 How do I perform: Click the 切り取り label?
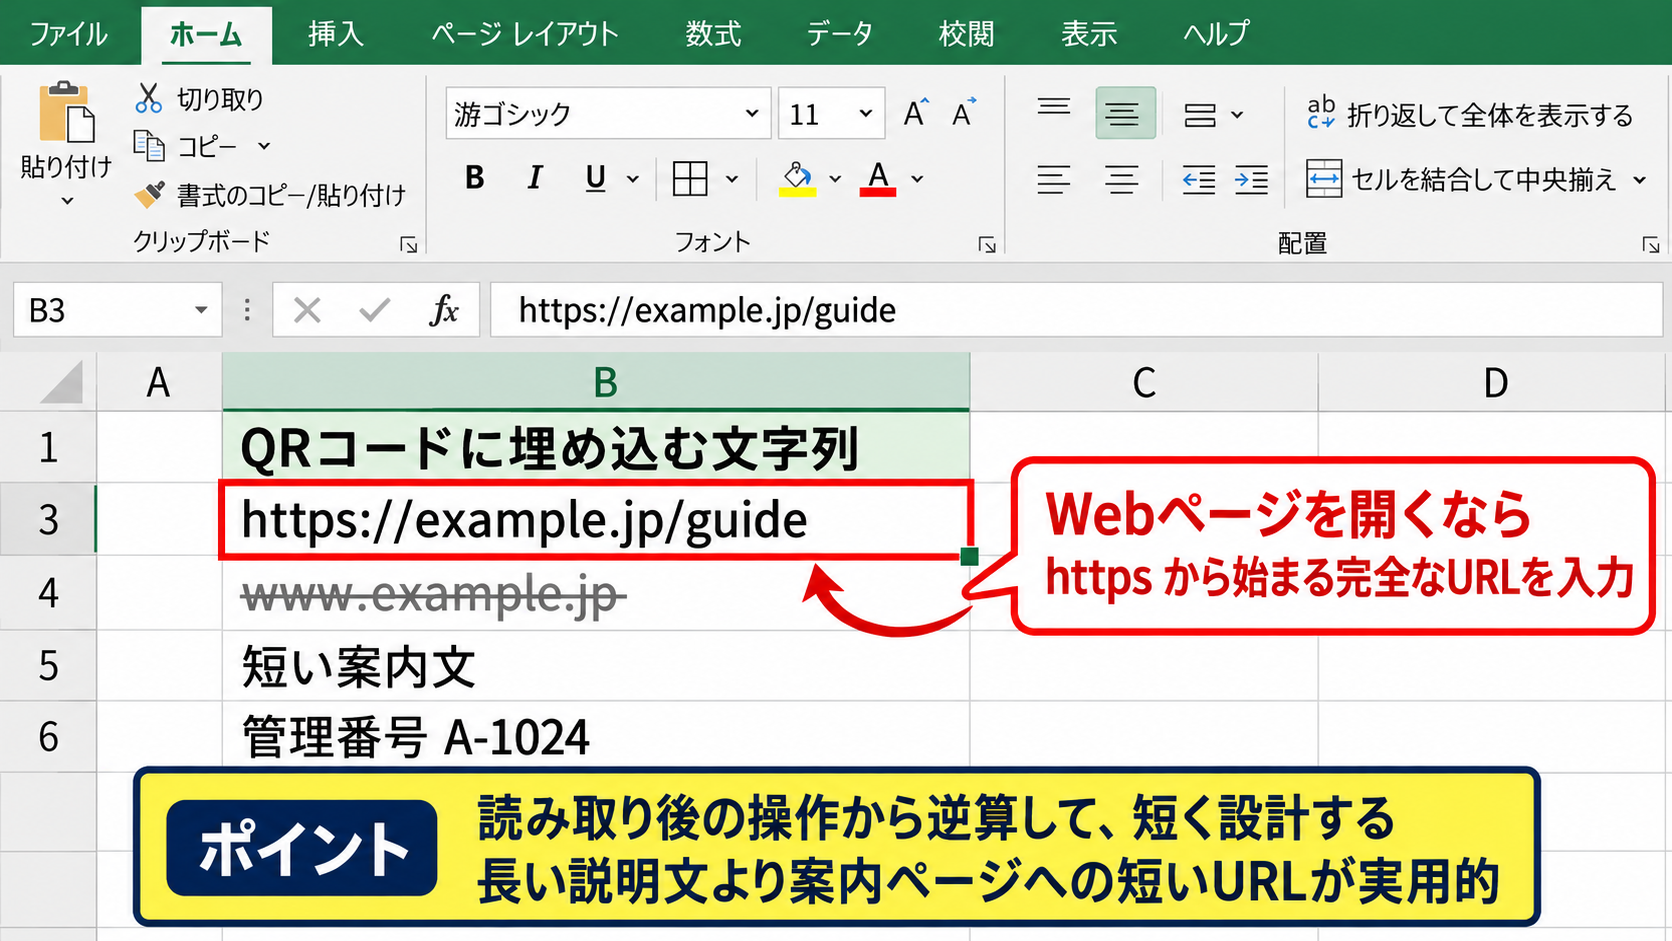tap(220, 99)
